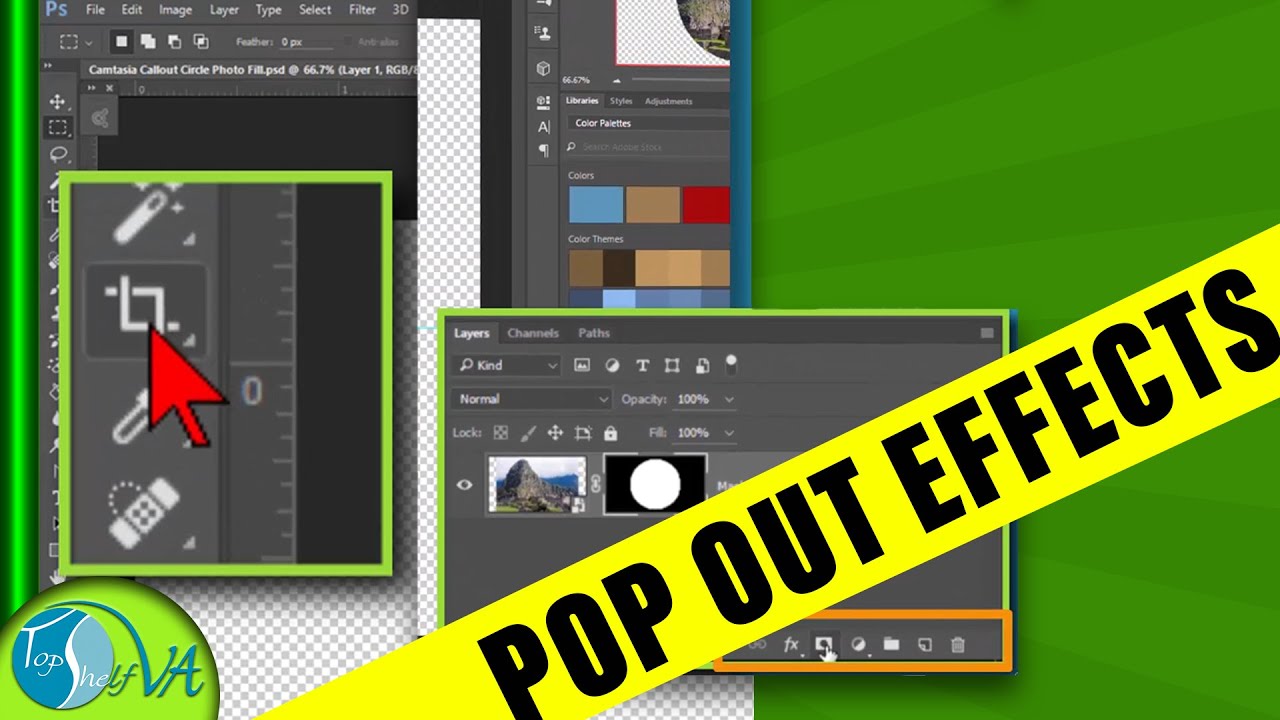This screenshot has width=1280, height=720.
Task: Click the Photoshop Ps logo
Action: point(57,10)
